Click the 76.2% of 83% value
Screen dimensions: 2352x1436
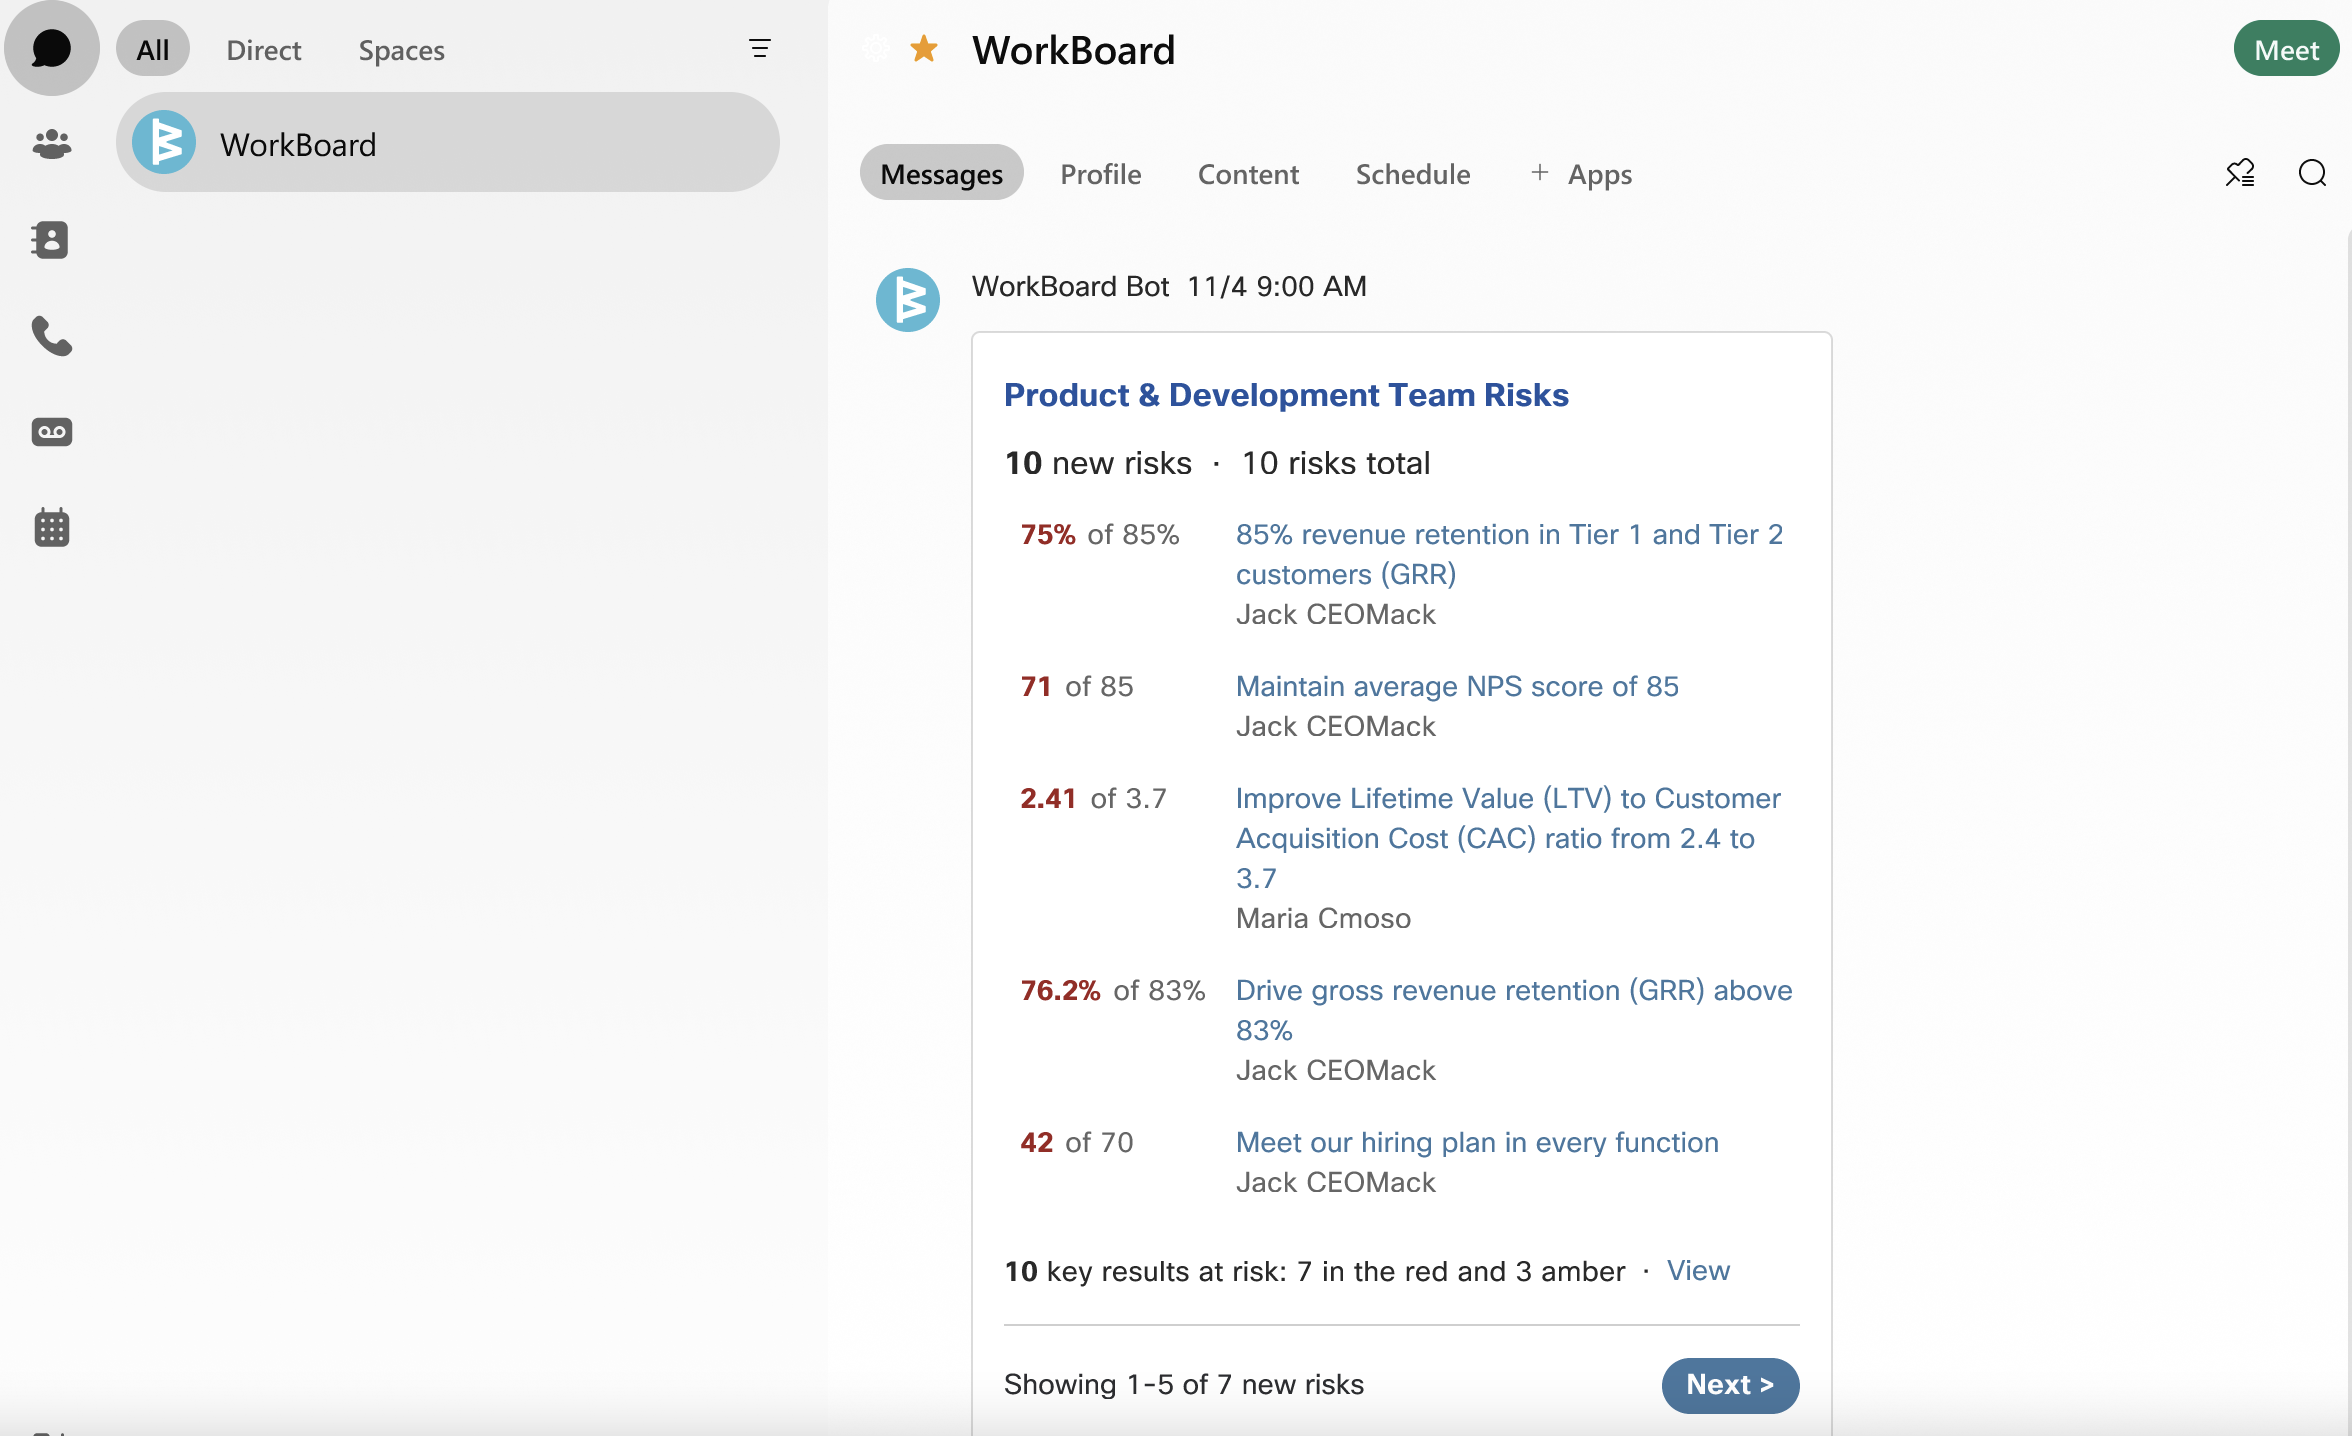(1112, 990)
